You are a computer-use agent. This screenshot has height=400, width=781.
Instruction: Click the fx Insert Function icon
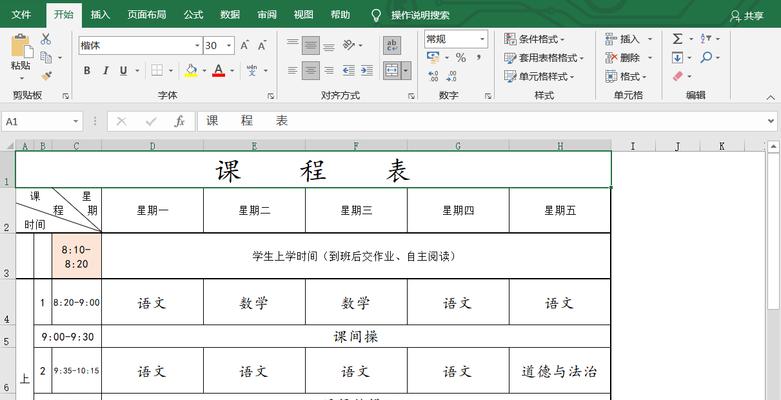[x=179, y=121]
